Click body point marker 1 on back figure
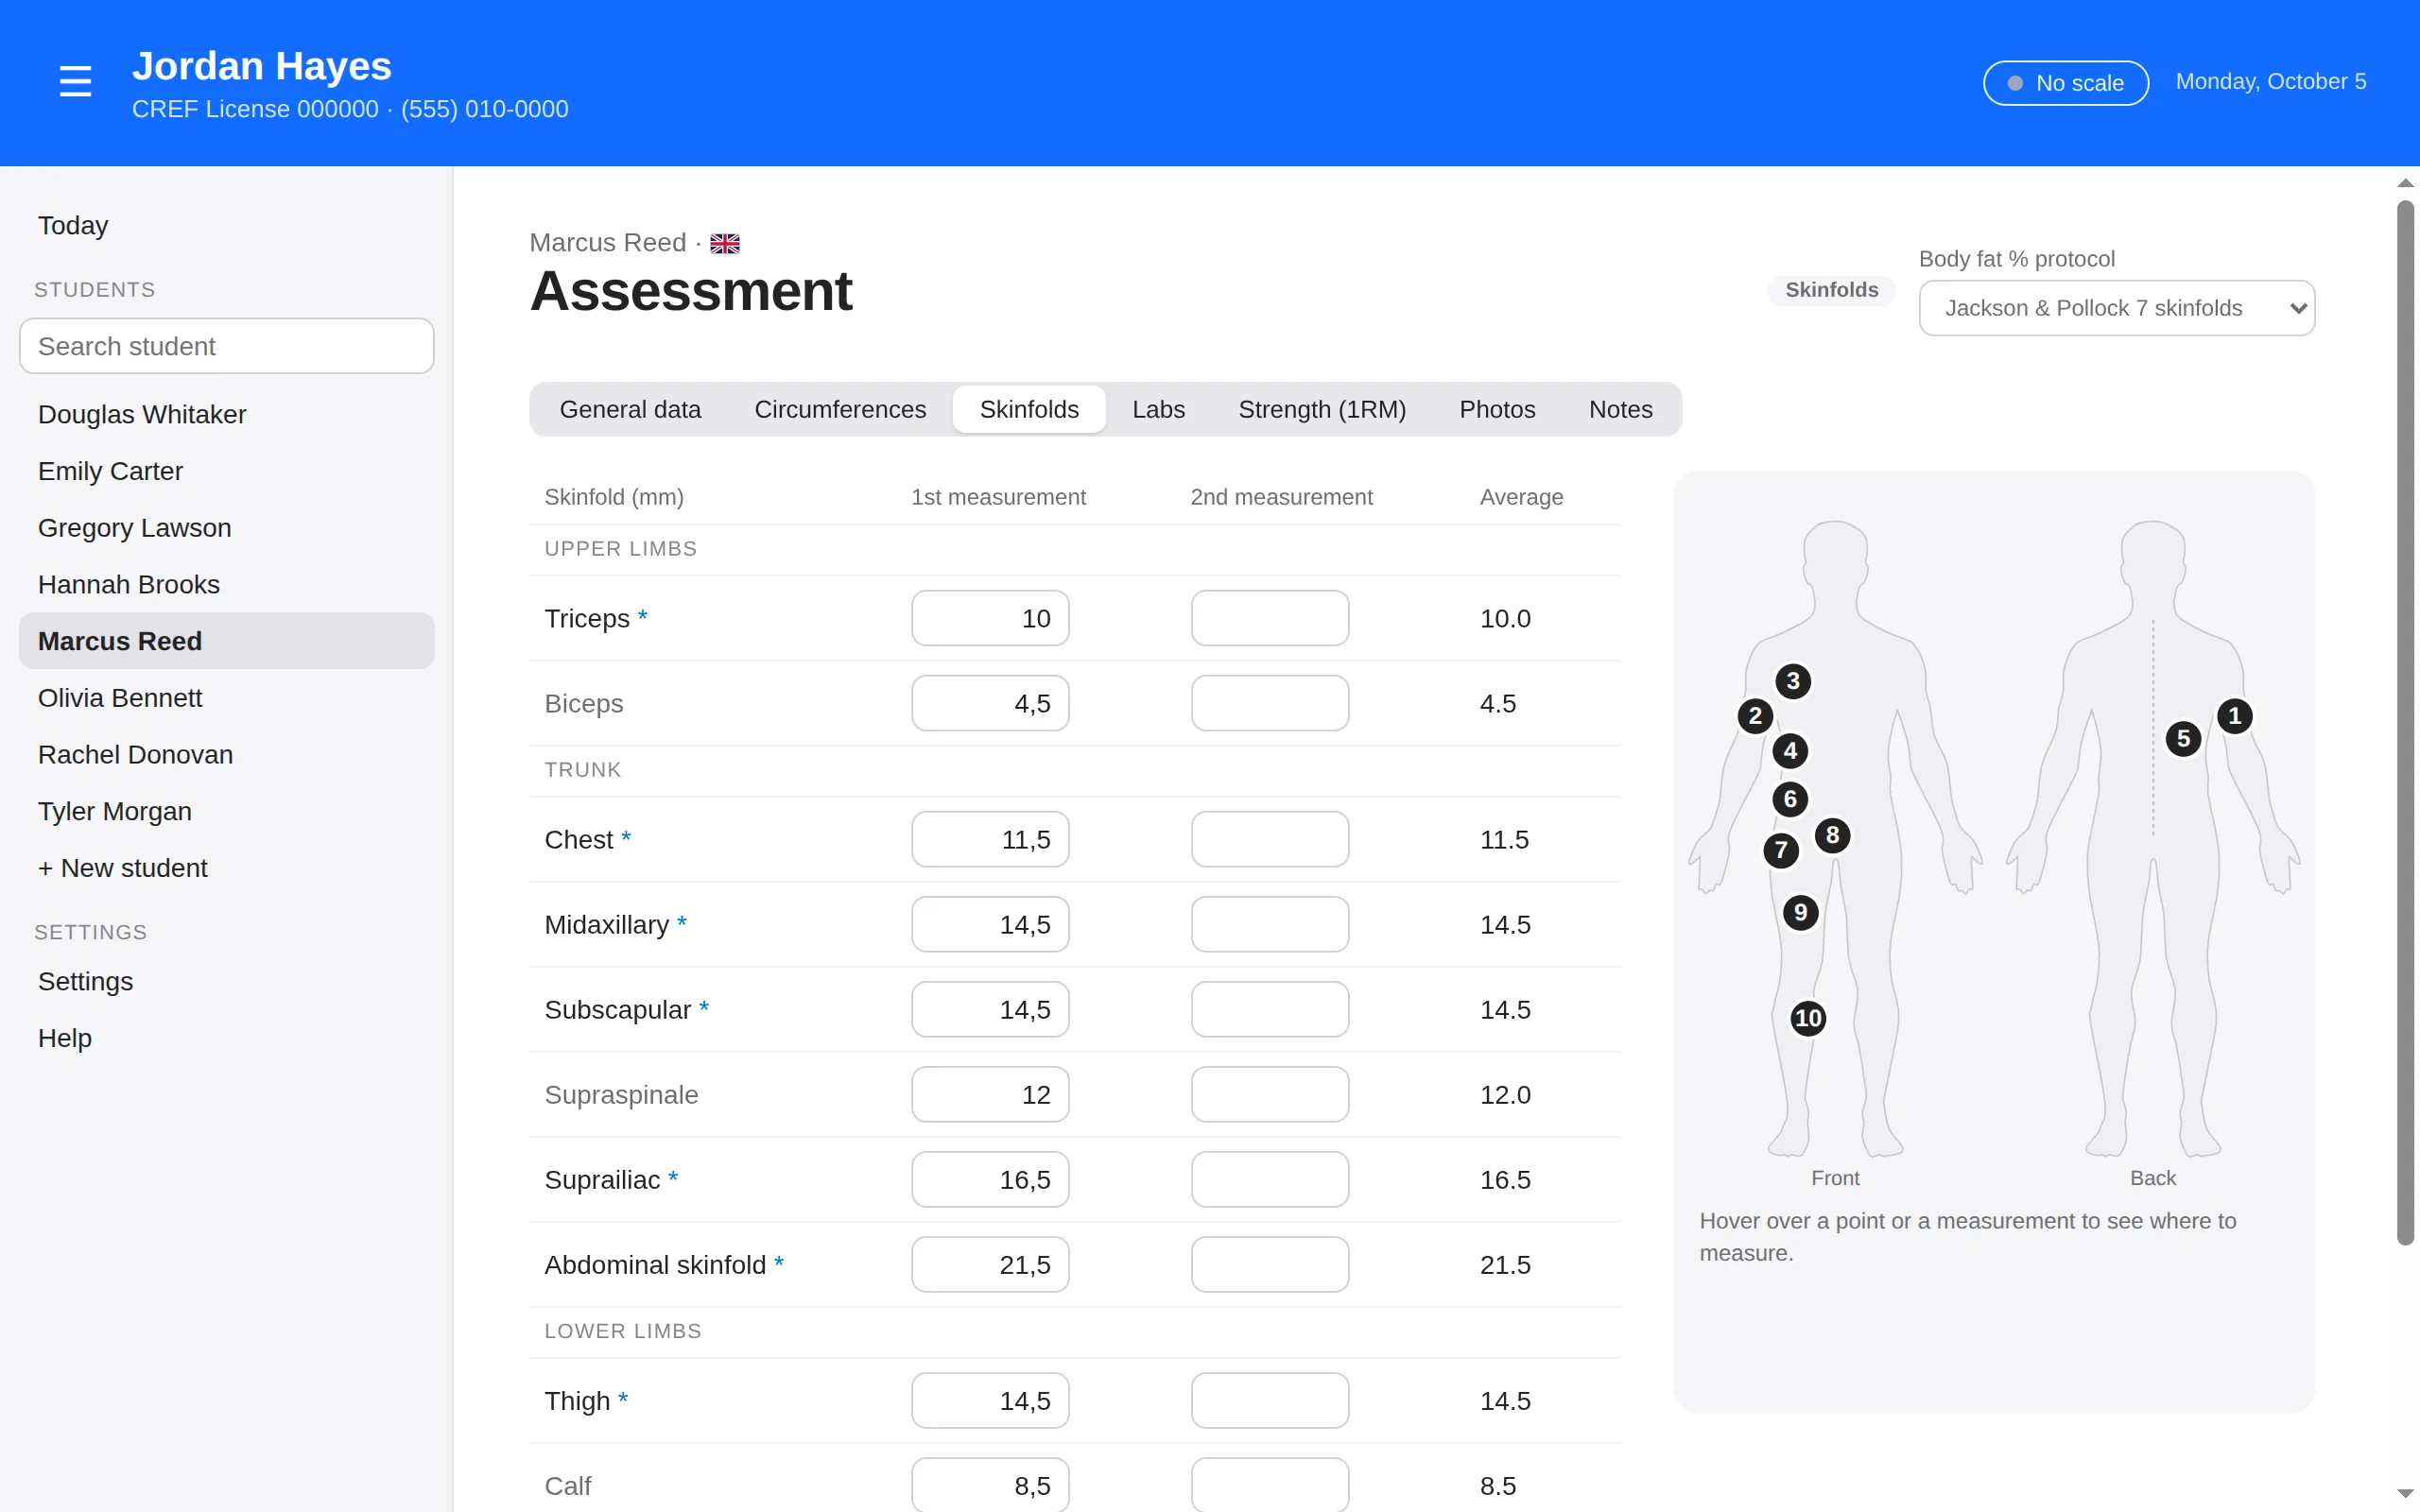Viewport: 2420px width, 1512px height. 2234,716
